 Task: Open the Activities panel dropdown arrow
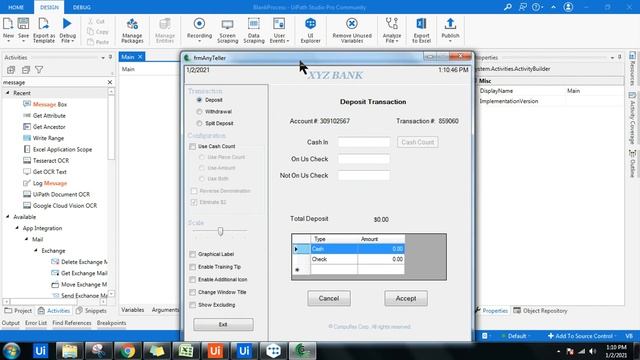[103, 58]
